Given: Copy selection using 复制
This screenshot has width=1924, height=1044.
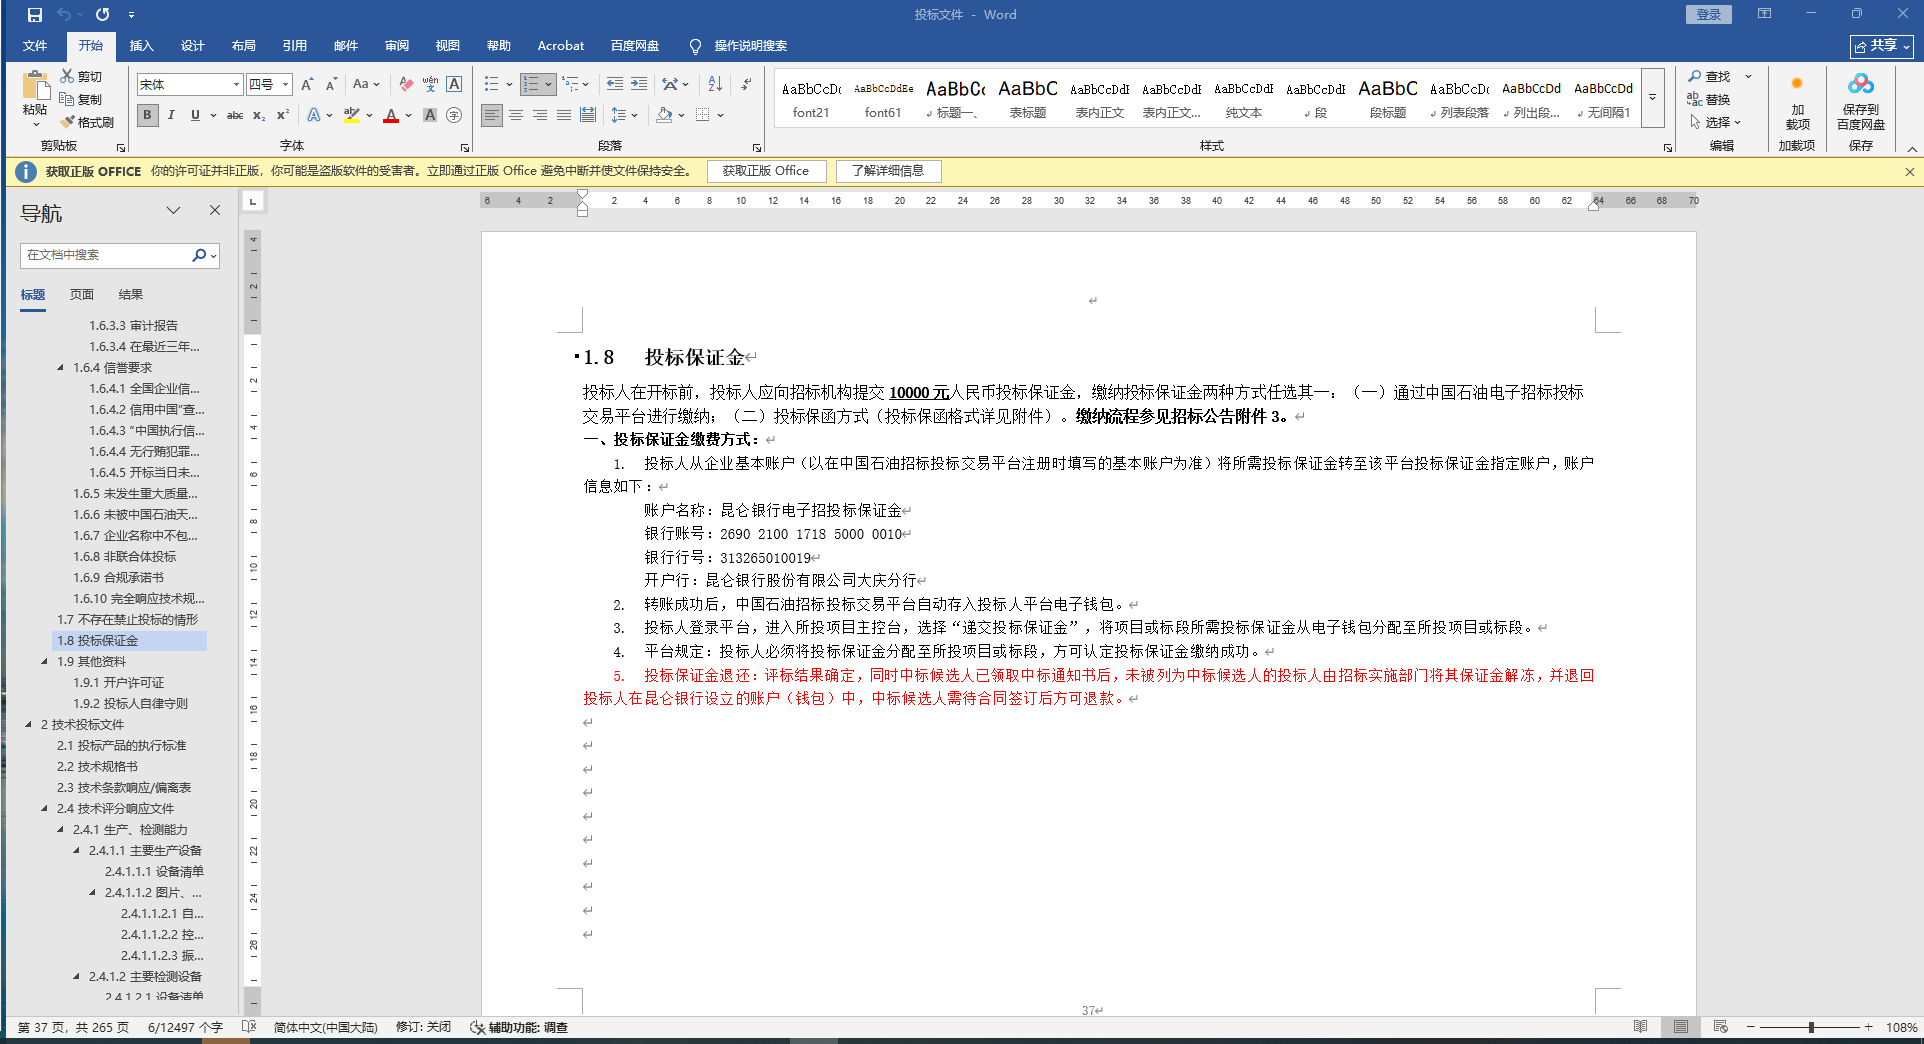Looking at the screenshot, I should (x=81, y=99).
